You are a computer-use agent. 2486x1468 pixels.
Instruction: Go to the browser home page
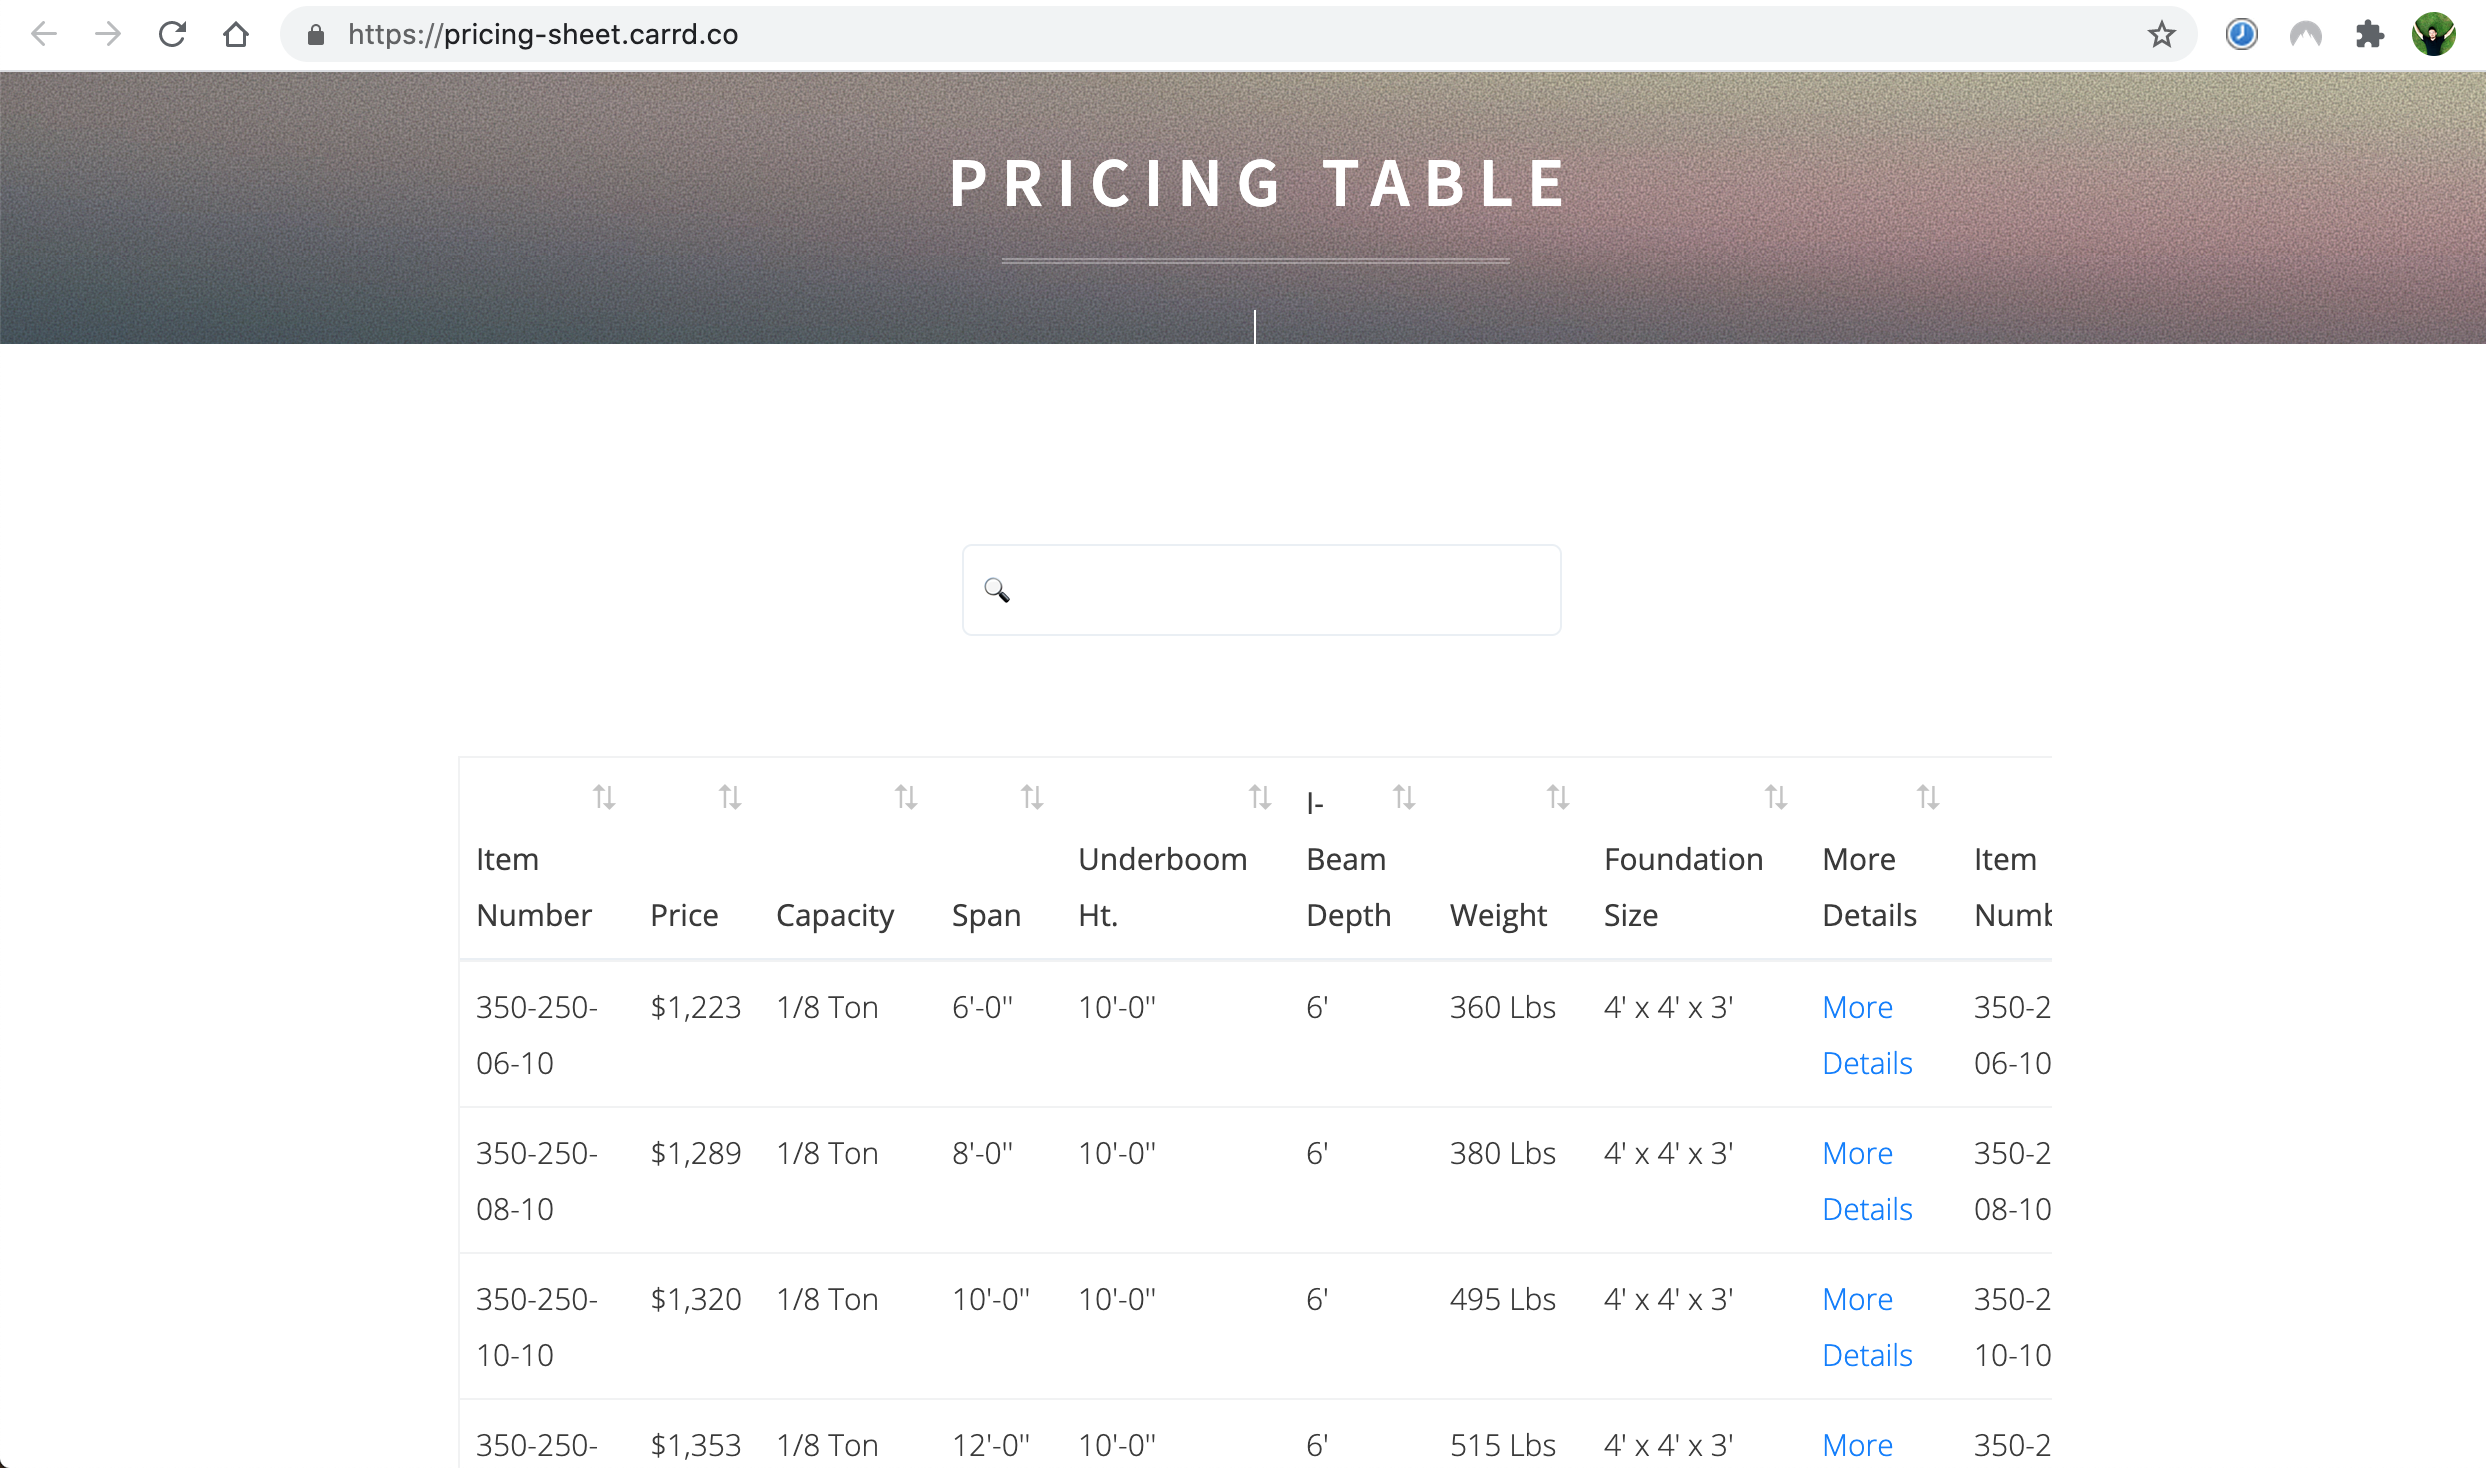point(236,35)
